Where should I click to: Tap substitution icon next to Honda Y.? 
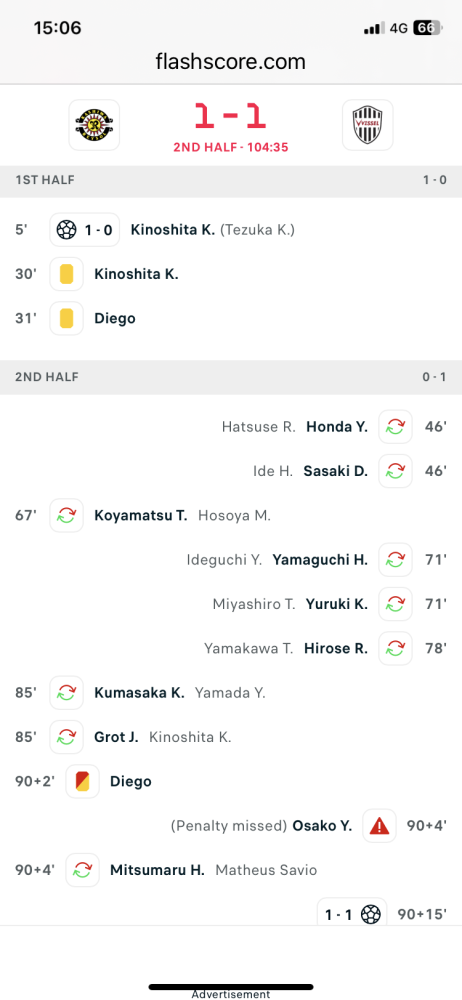[x=395, y=427]
